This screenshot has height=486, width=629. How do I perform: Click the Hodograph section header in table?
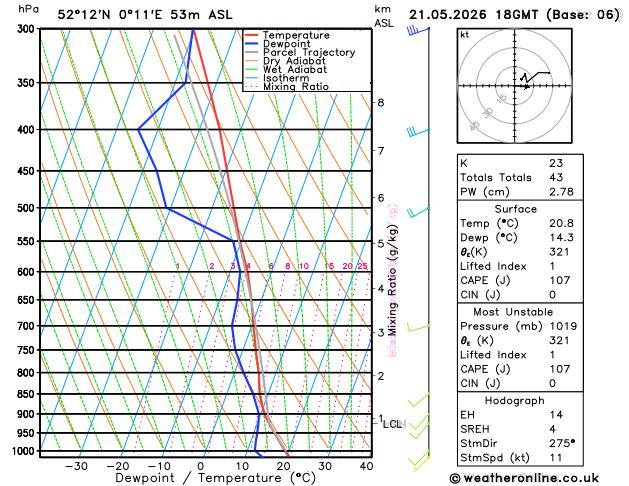515,401
